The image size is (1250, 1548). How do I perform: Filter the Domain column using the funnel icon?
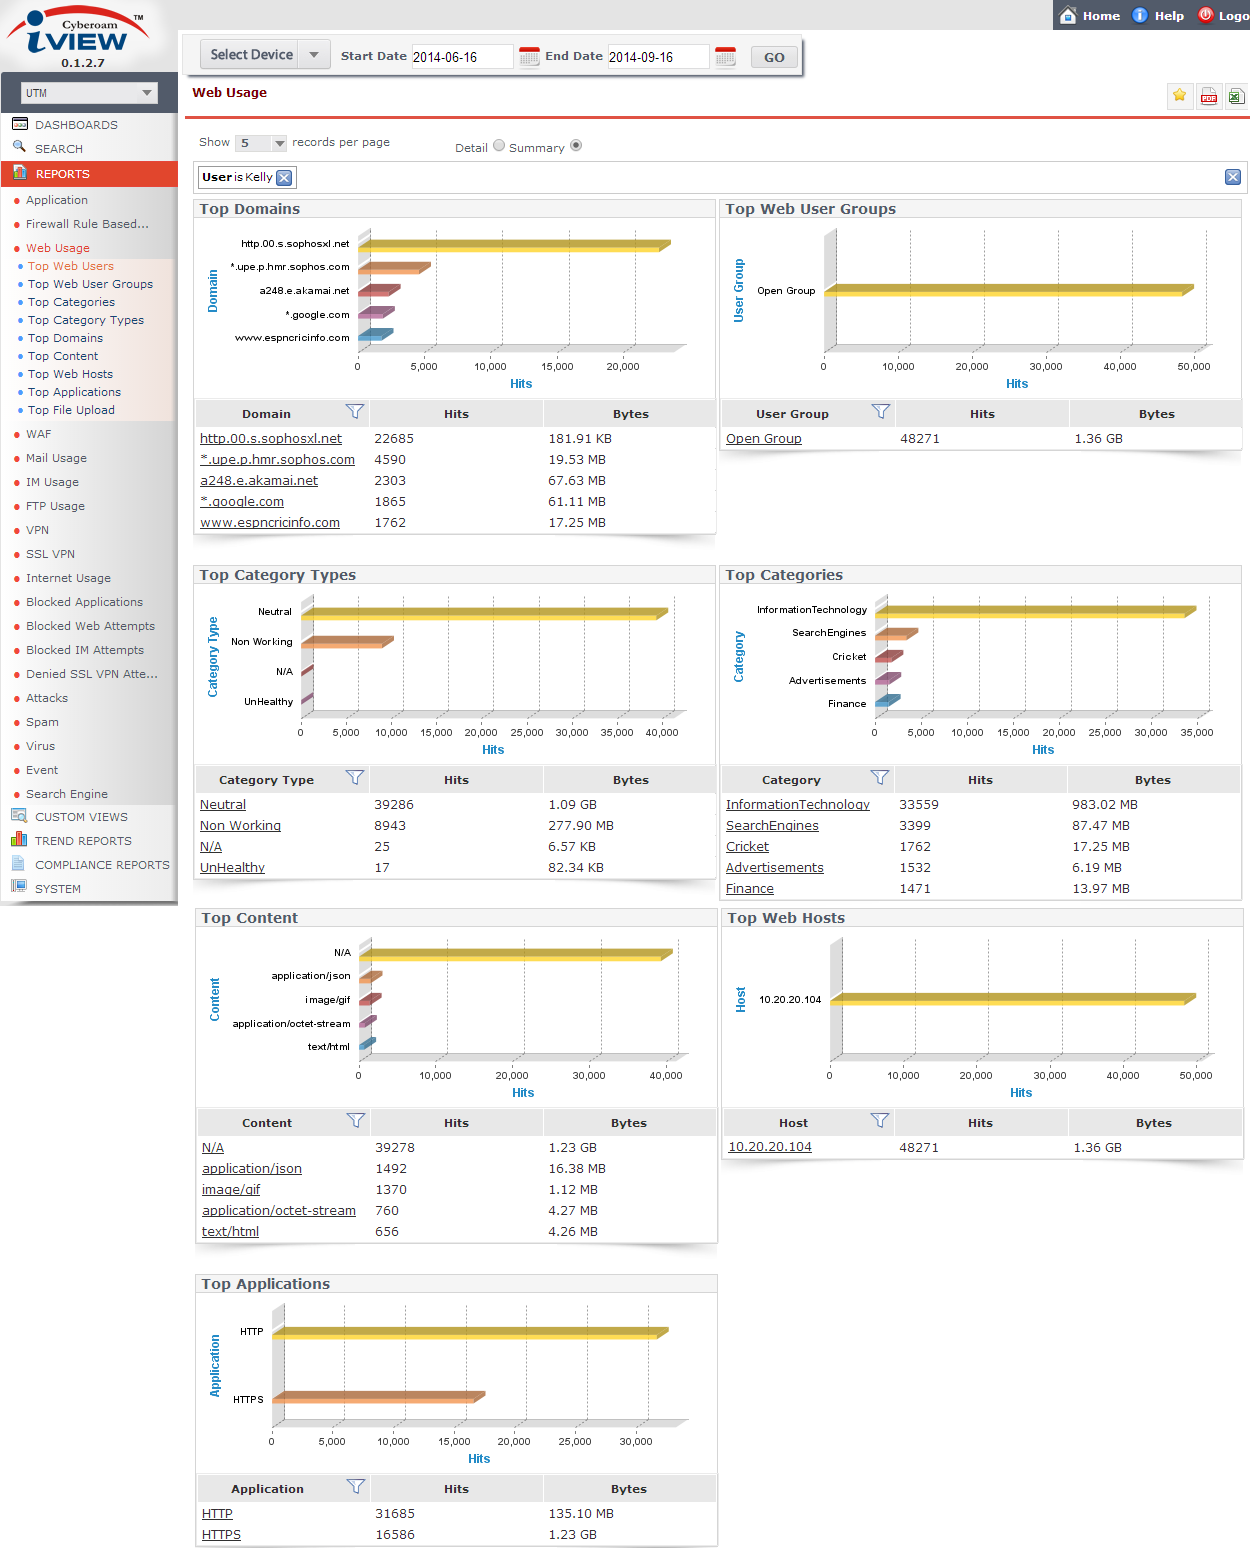(355, 411)
